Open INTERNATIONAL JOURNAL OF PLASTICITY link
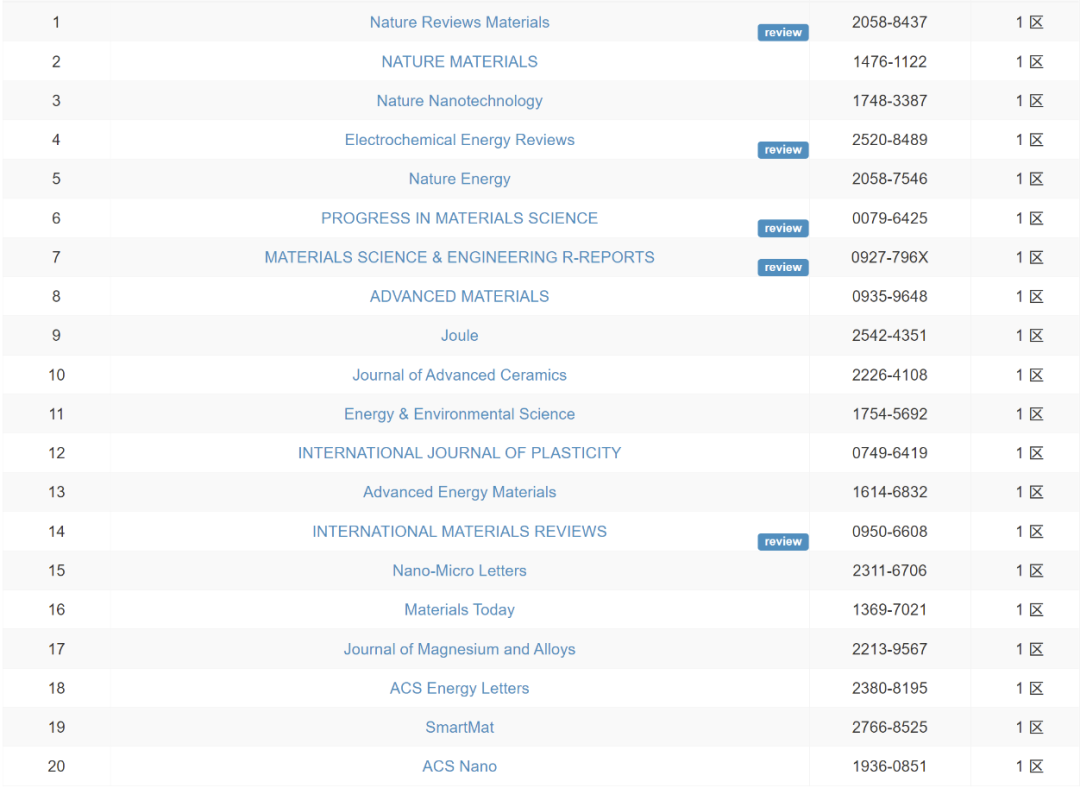The width and height of the screenshot is (1080, 788). (459, 453)
